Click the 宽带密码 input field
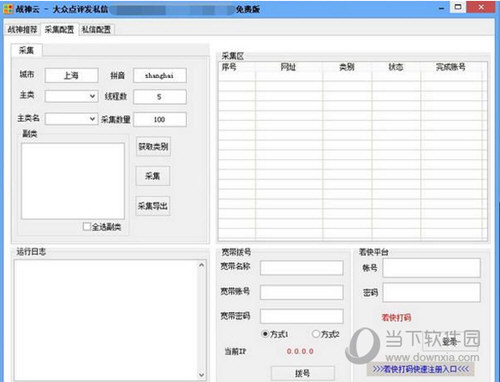 coord(302,316)
